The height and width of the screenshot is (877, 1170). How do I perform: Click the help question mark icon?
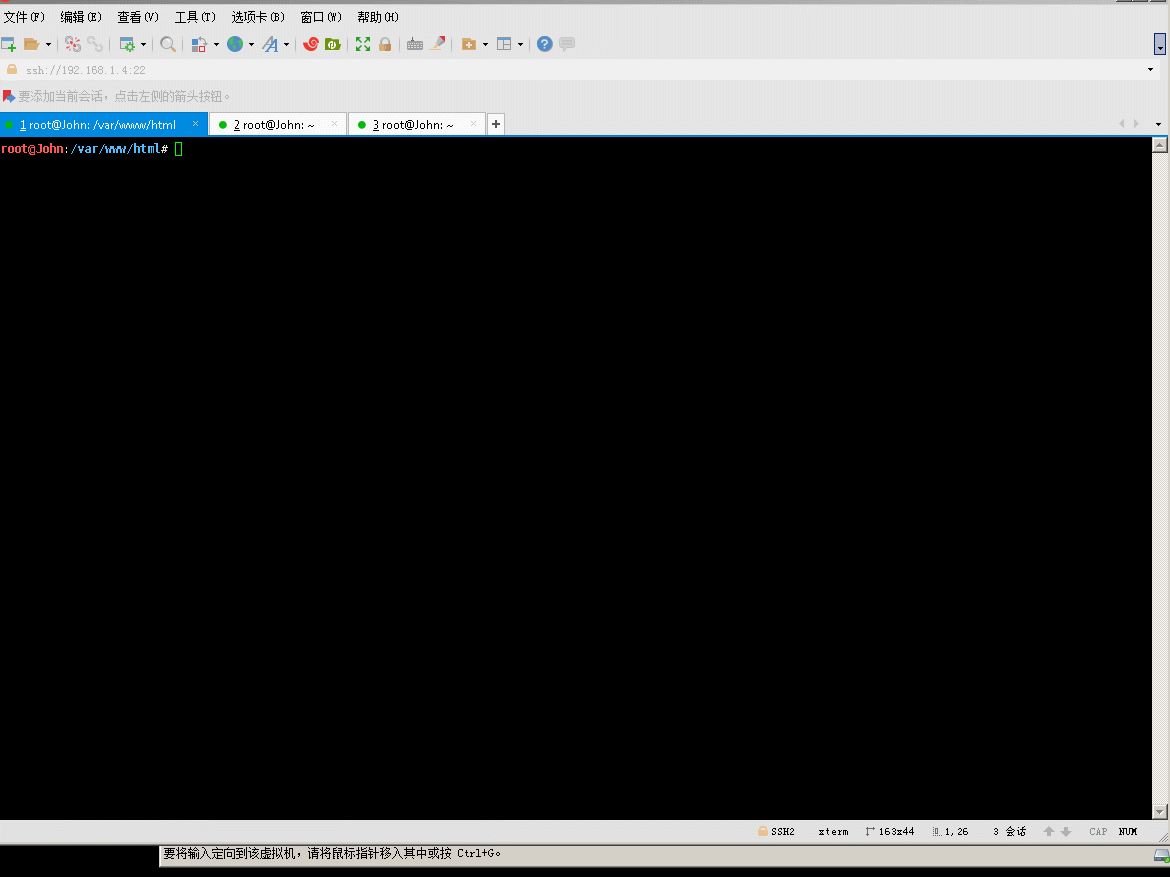[x=543, y=44]
